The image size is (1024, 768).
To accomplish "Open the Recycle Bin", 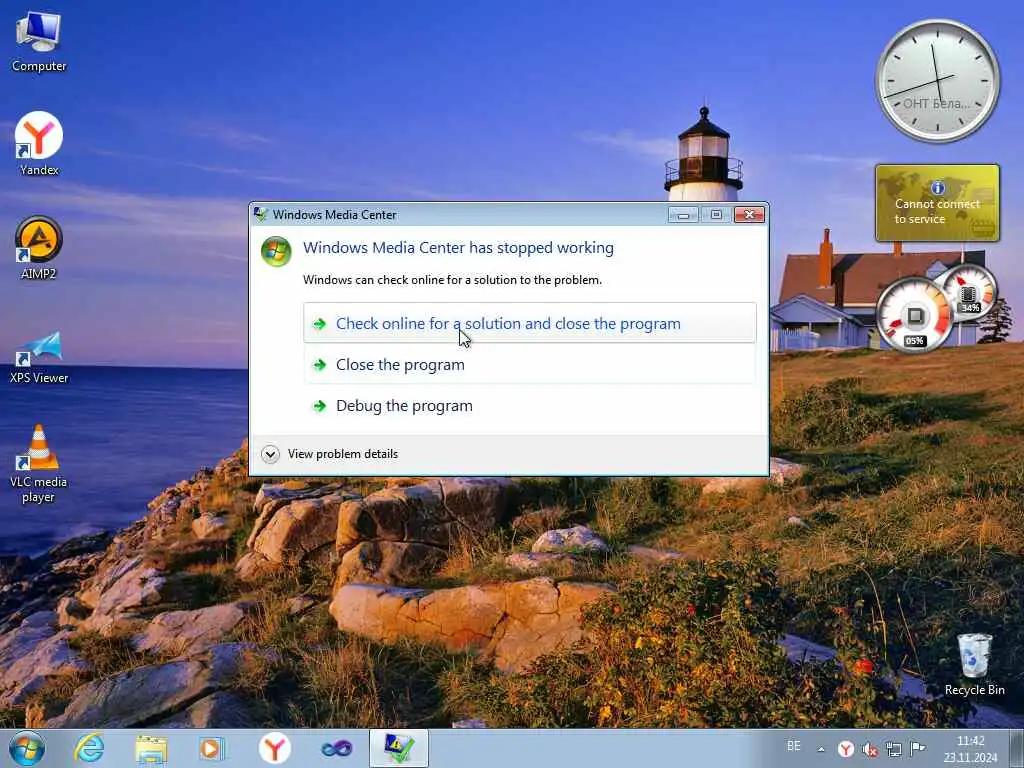I will tap(974, 665).
